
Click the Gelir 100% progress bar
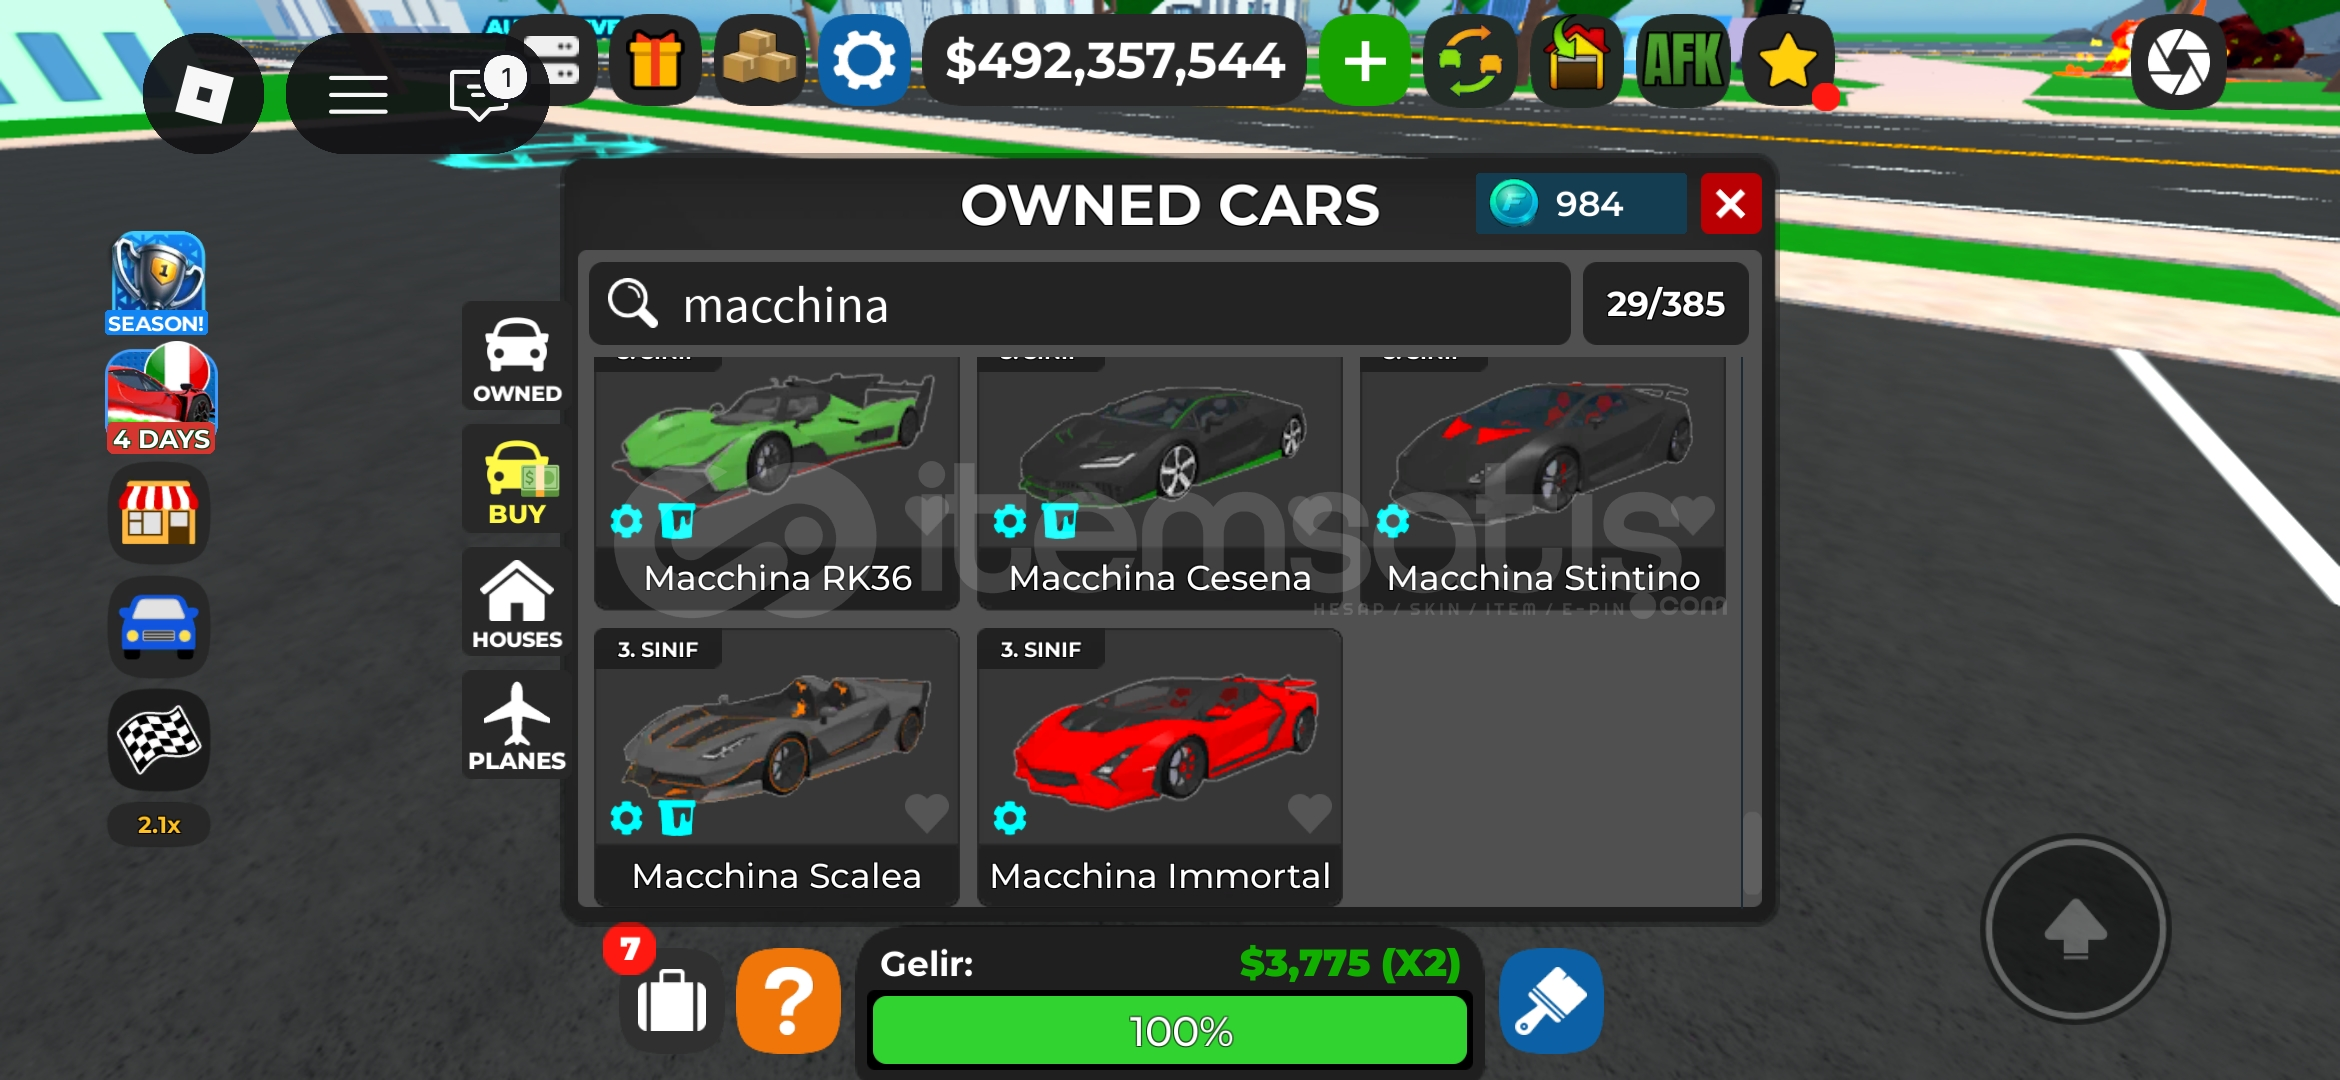click(x=1170, y=1031)
